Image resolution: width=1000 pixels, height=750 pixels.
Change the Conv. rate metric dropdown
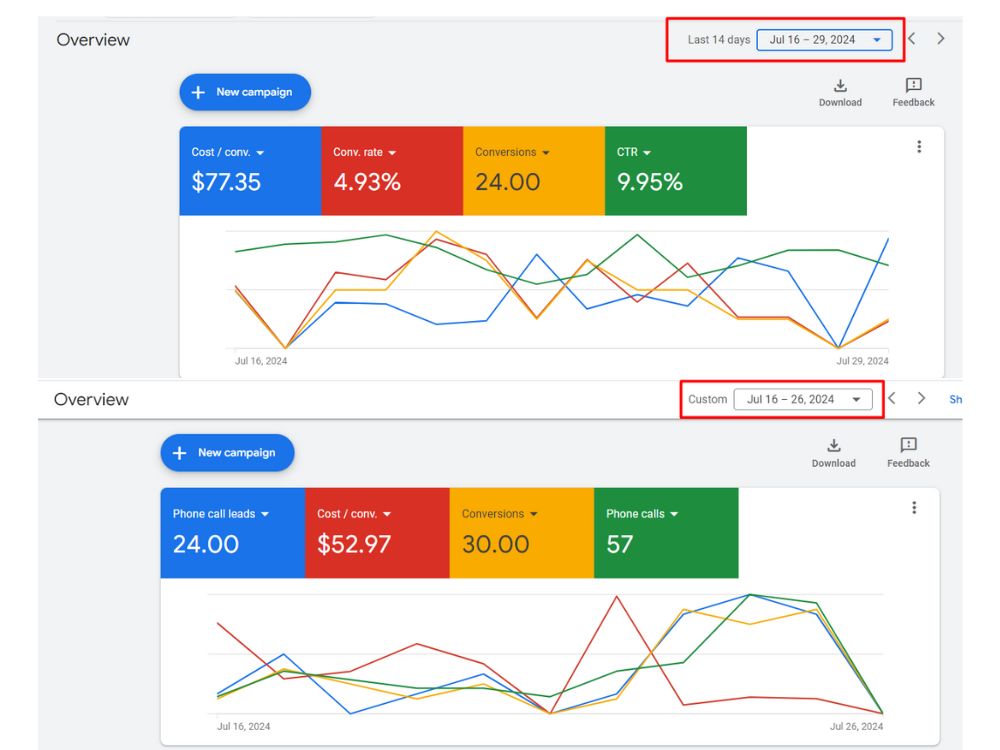(364, 152)
